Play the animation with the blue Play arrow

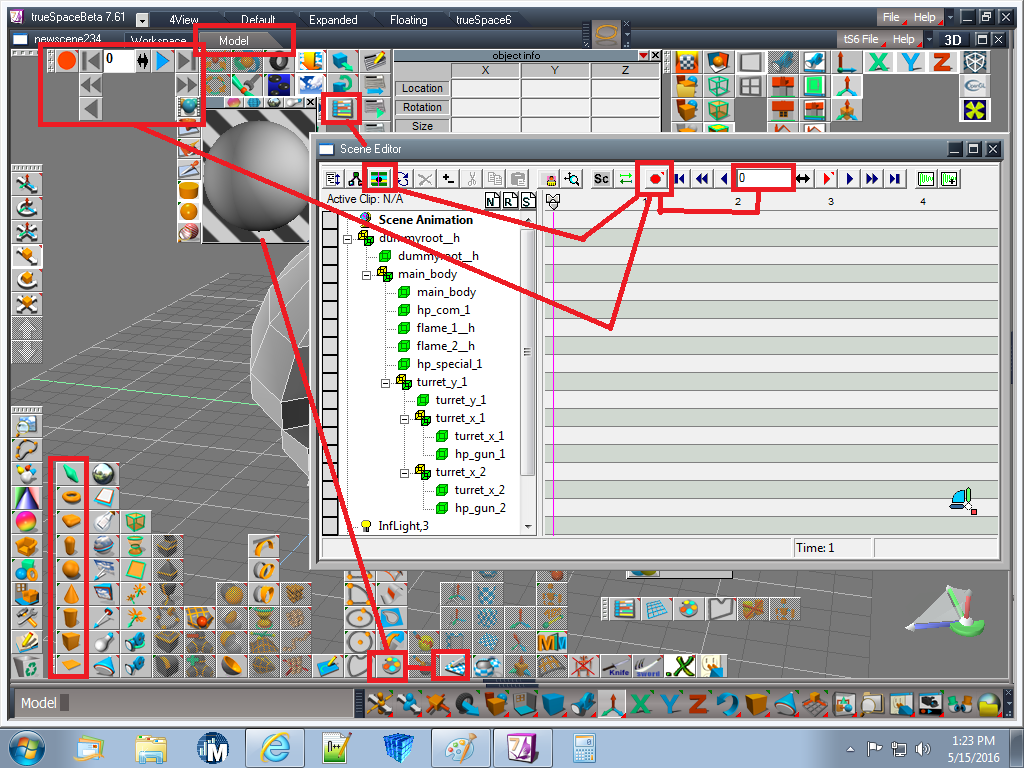click(163, 61)
